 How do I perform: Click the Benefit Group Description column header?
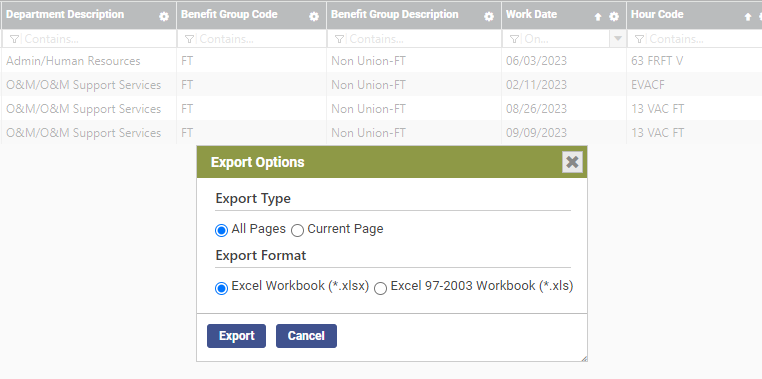click(395, 15)
